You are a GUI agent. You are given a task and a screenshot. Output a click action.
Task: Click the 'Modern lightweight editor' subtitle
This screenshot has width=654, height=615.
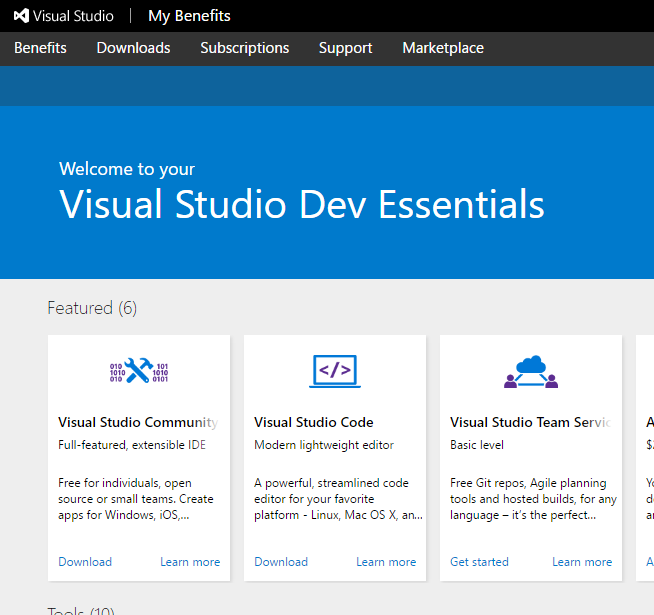(x=324, y=445)
